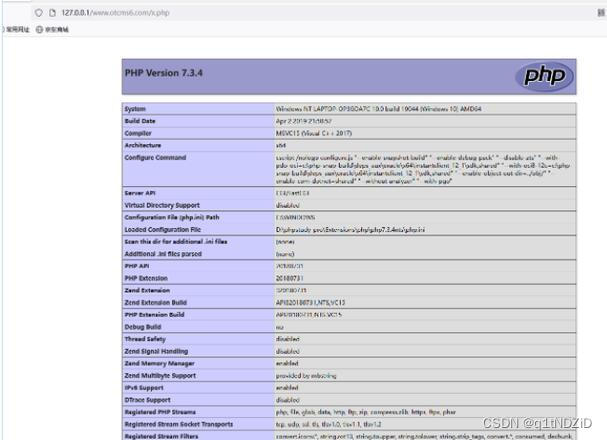607x440 pixels.
Task: Click the 'x64' architecture value
Action: tap(281, 145)
